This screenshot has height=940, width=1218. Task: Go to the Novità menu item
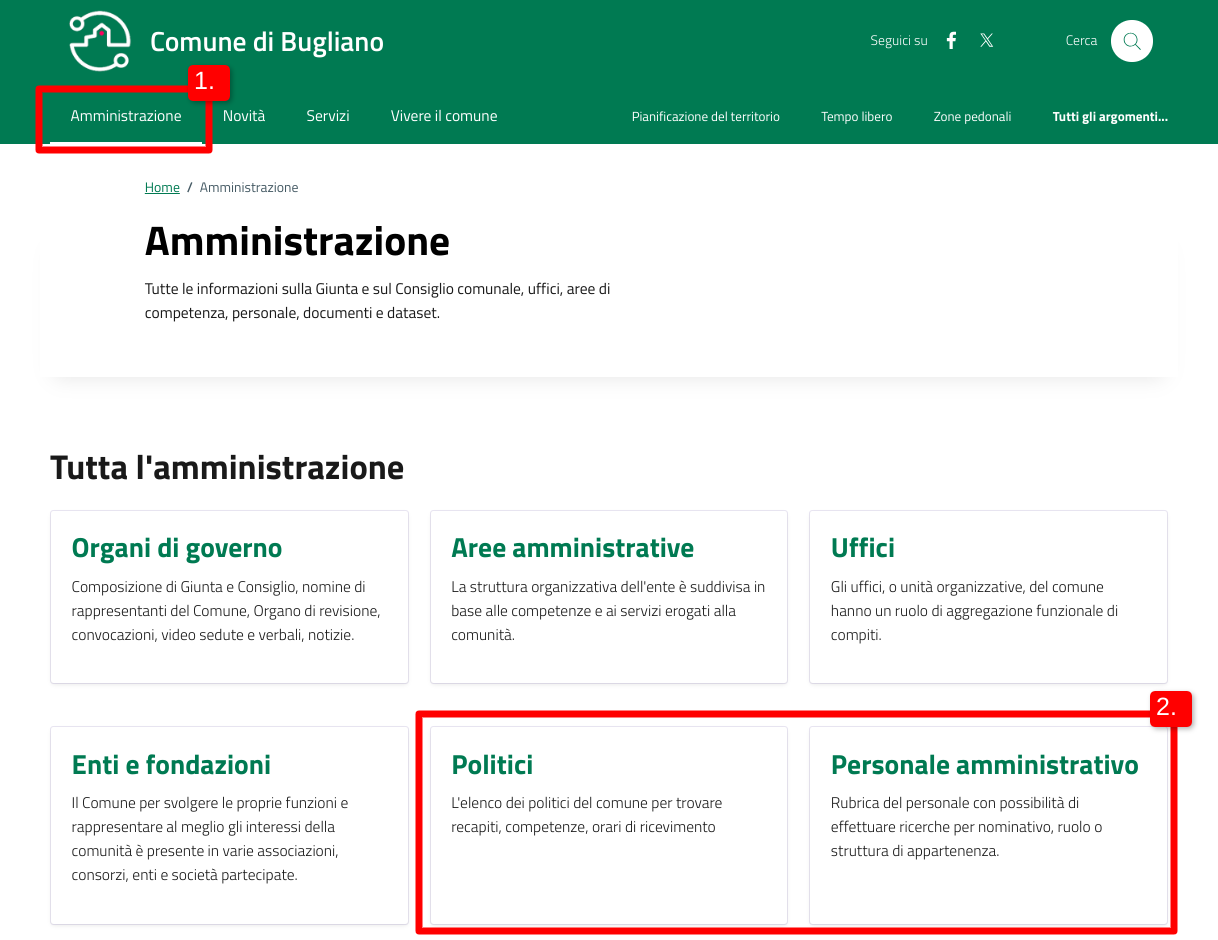coord(244,116)
